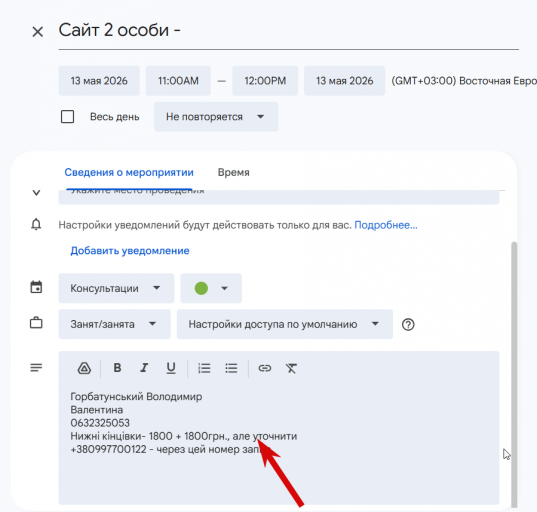Click 'Валентина' line in the description
Image resolution: width=537 pixels, height=512 pixels.
point(97,410)
